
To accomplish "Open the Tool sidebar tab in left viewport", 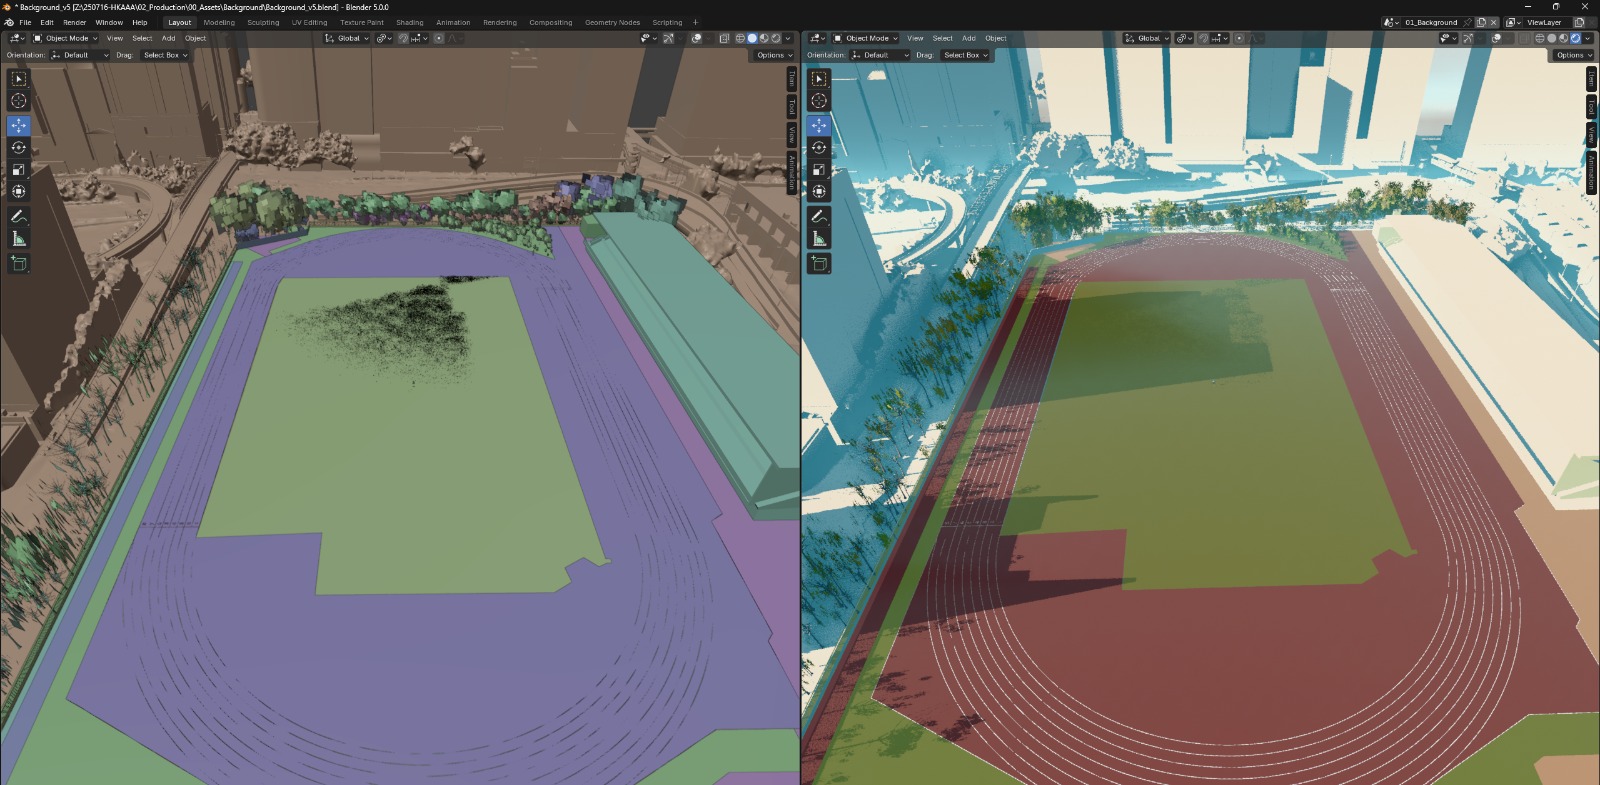I will pos(791,105).
